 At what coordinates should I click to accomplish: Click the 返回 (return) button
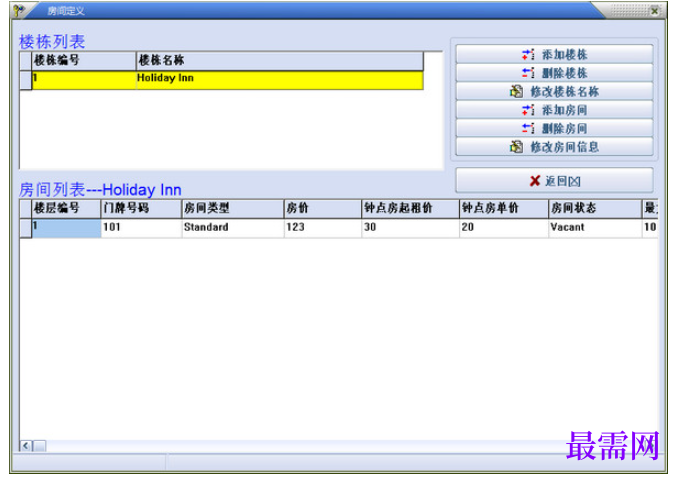pos(554,180)
